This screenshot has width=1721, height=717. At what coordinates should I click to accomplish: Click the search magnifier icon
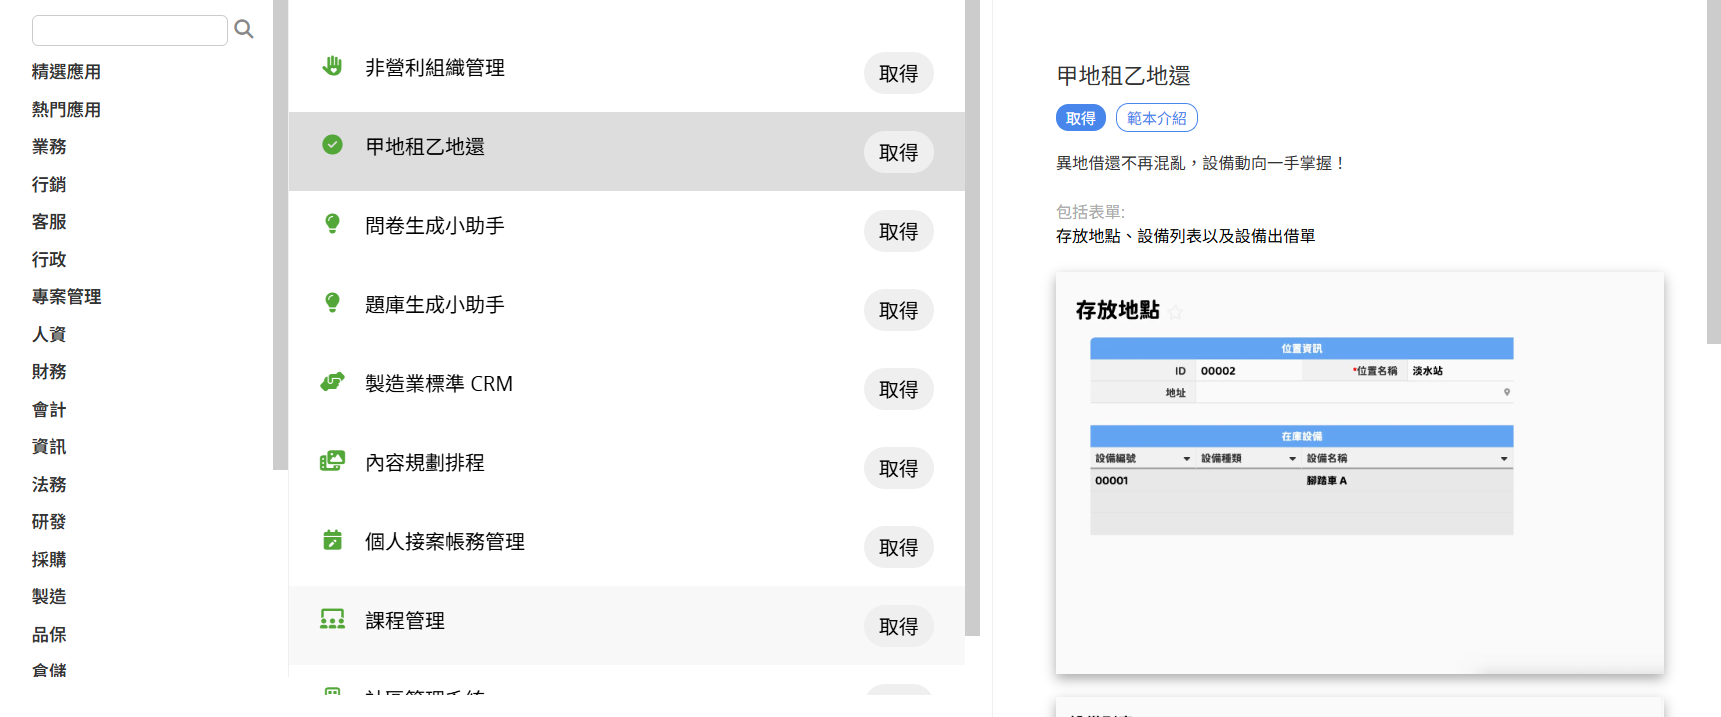click(x=243, y=29)
